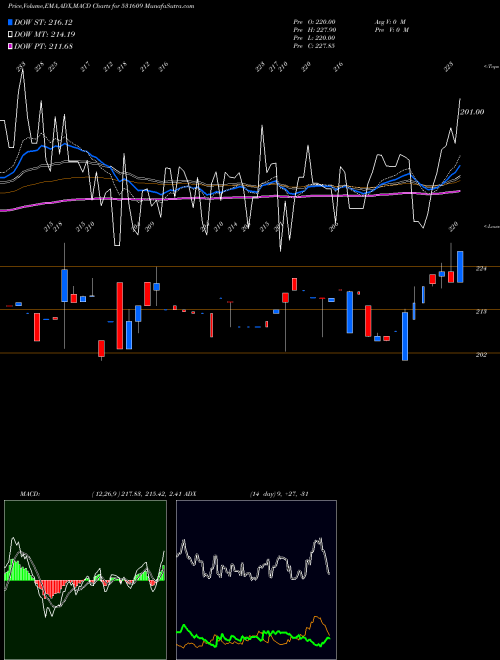Select the 'DOW PT: 211.68' legend text
This screenshot has width=500, height=660.
[x=43, y=46]
